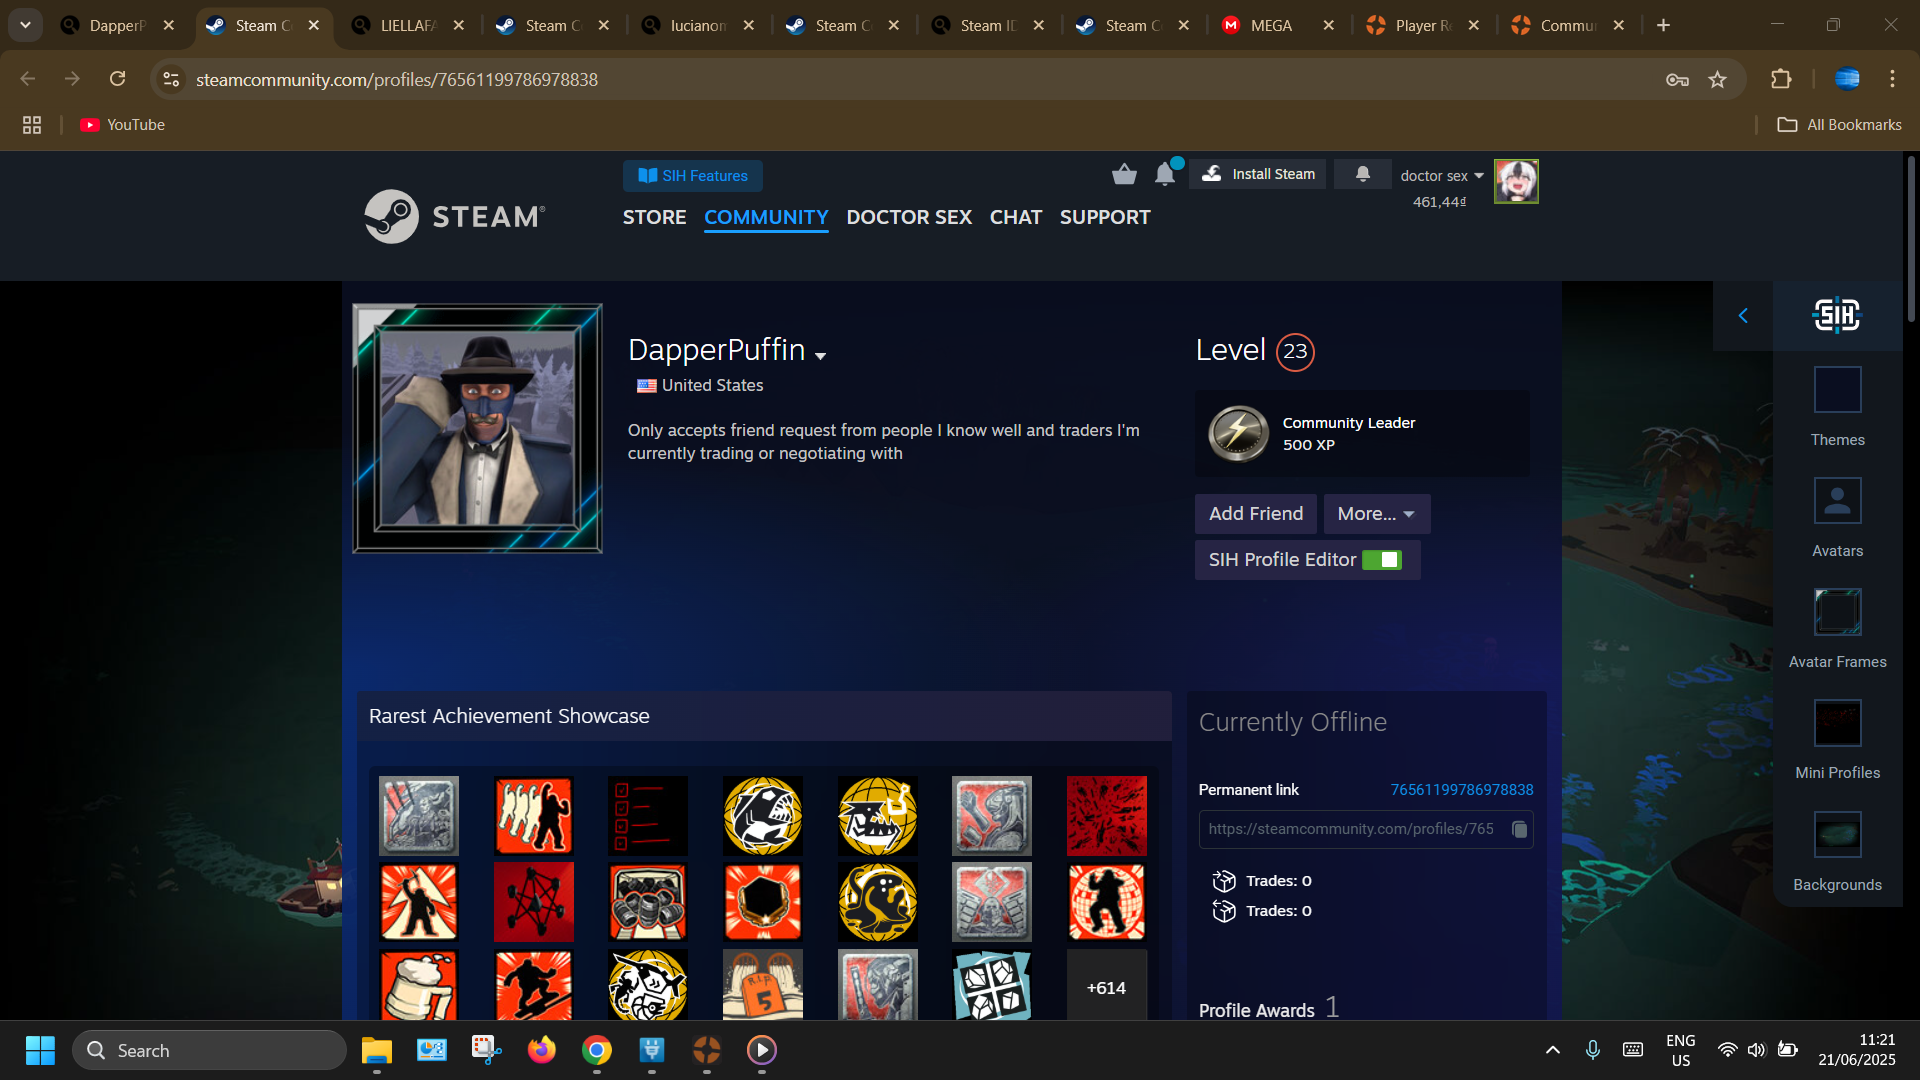Expand the DapperPuffin name history dropdown
Image resolution: width=1920 pixels, height=1080 pixels.
click(x=821, y=356)
